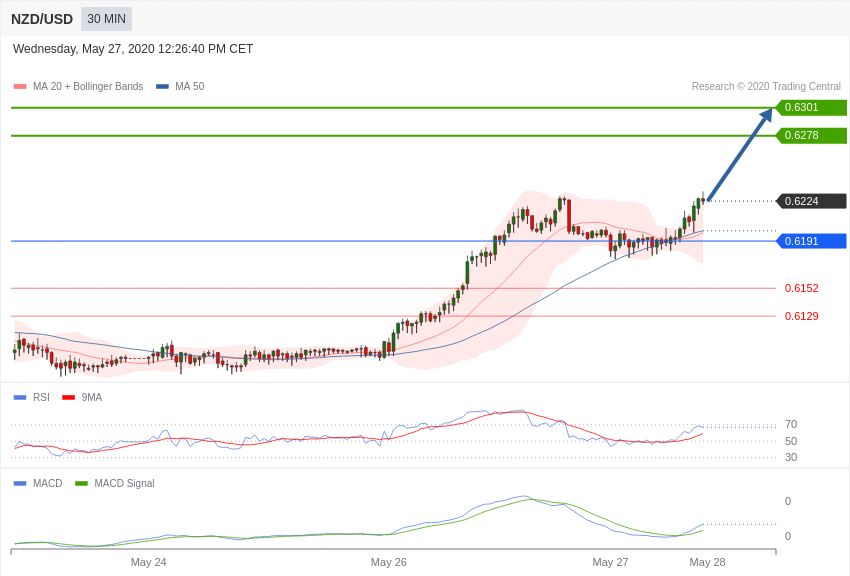The image size is (850, 576).
Task: Click the blue MA 50 legend swatch
Action: (162, 87)
